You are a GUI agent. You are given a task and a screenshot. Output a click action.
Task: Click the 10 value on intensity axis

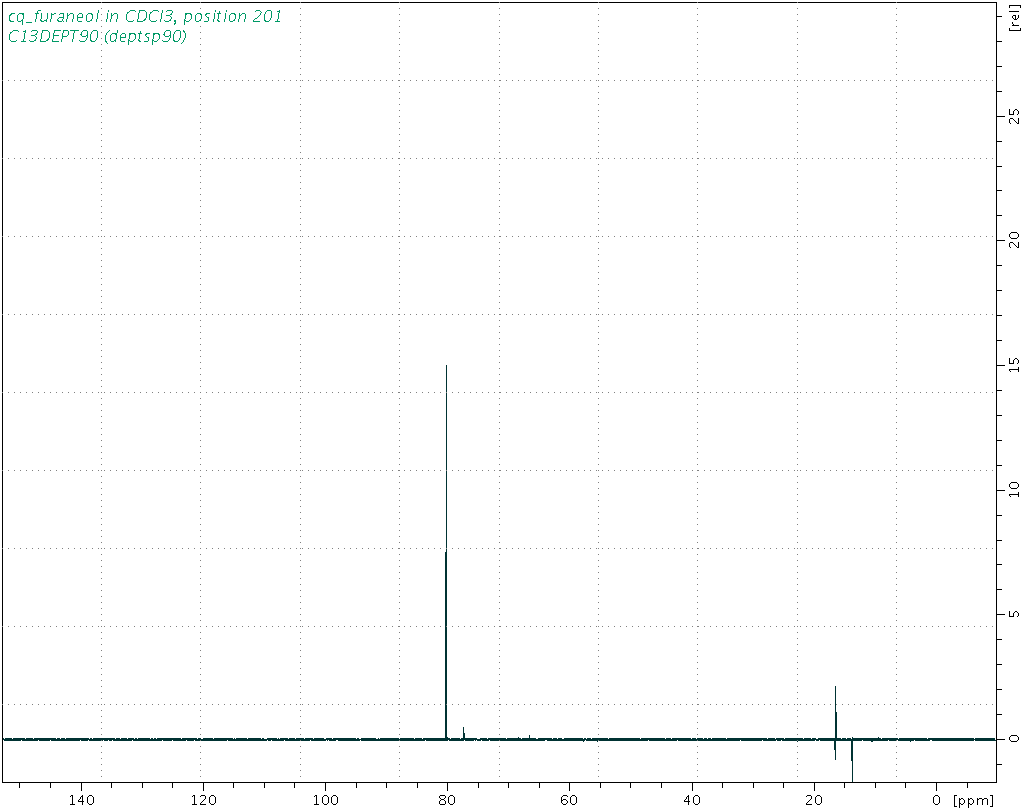click(x=1015, y=489)
